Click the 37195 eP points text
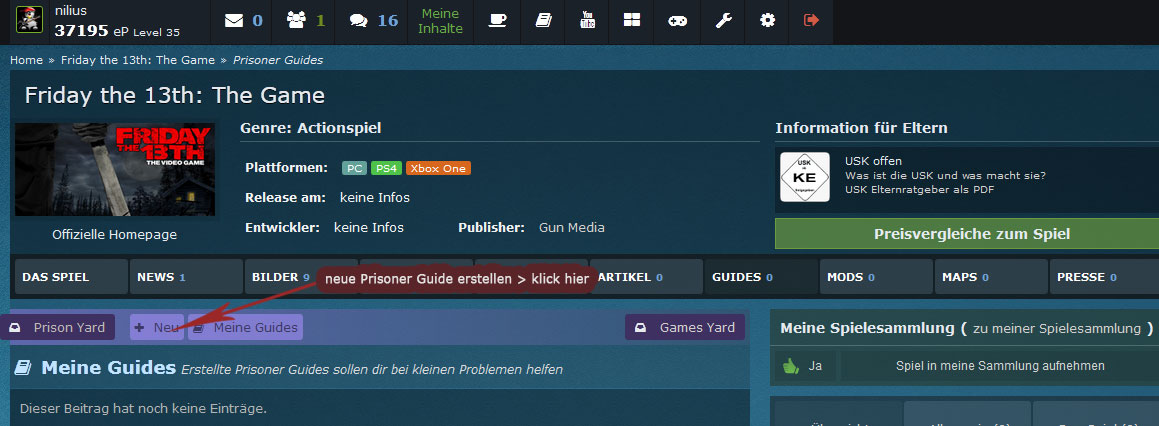Image resolution: width=1159 pixels, height=426 pixels. tap(91, 31)
